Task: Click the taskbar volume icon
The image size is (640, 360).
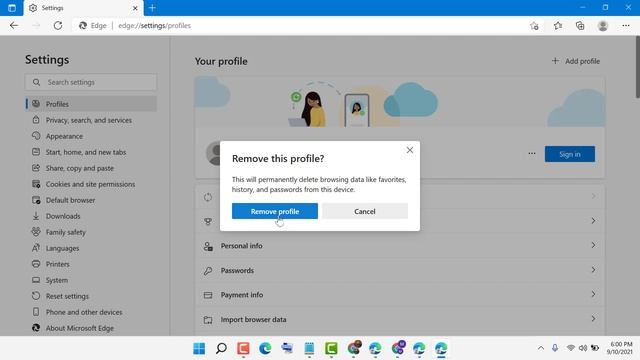Action: coord(583,348)
